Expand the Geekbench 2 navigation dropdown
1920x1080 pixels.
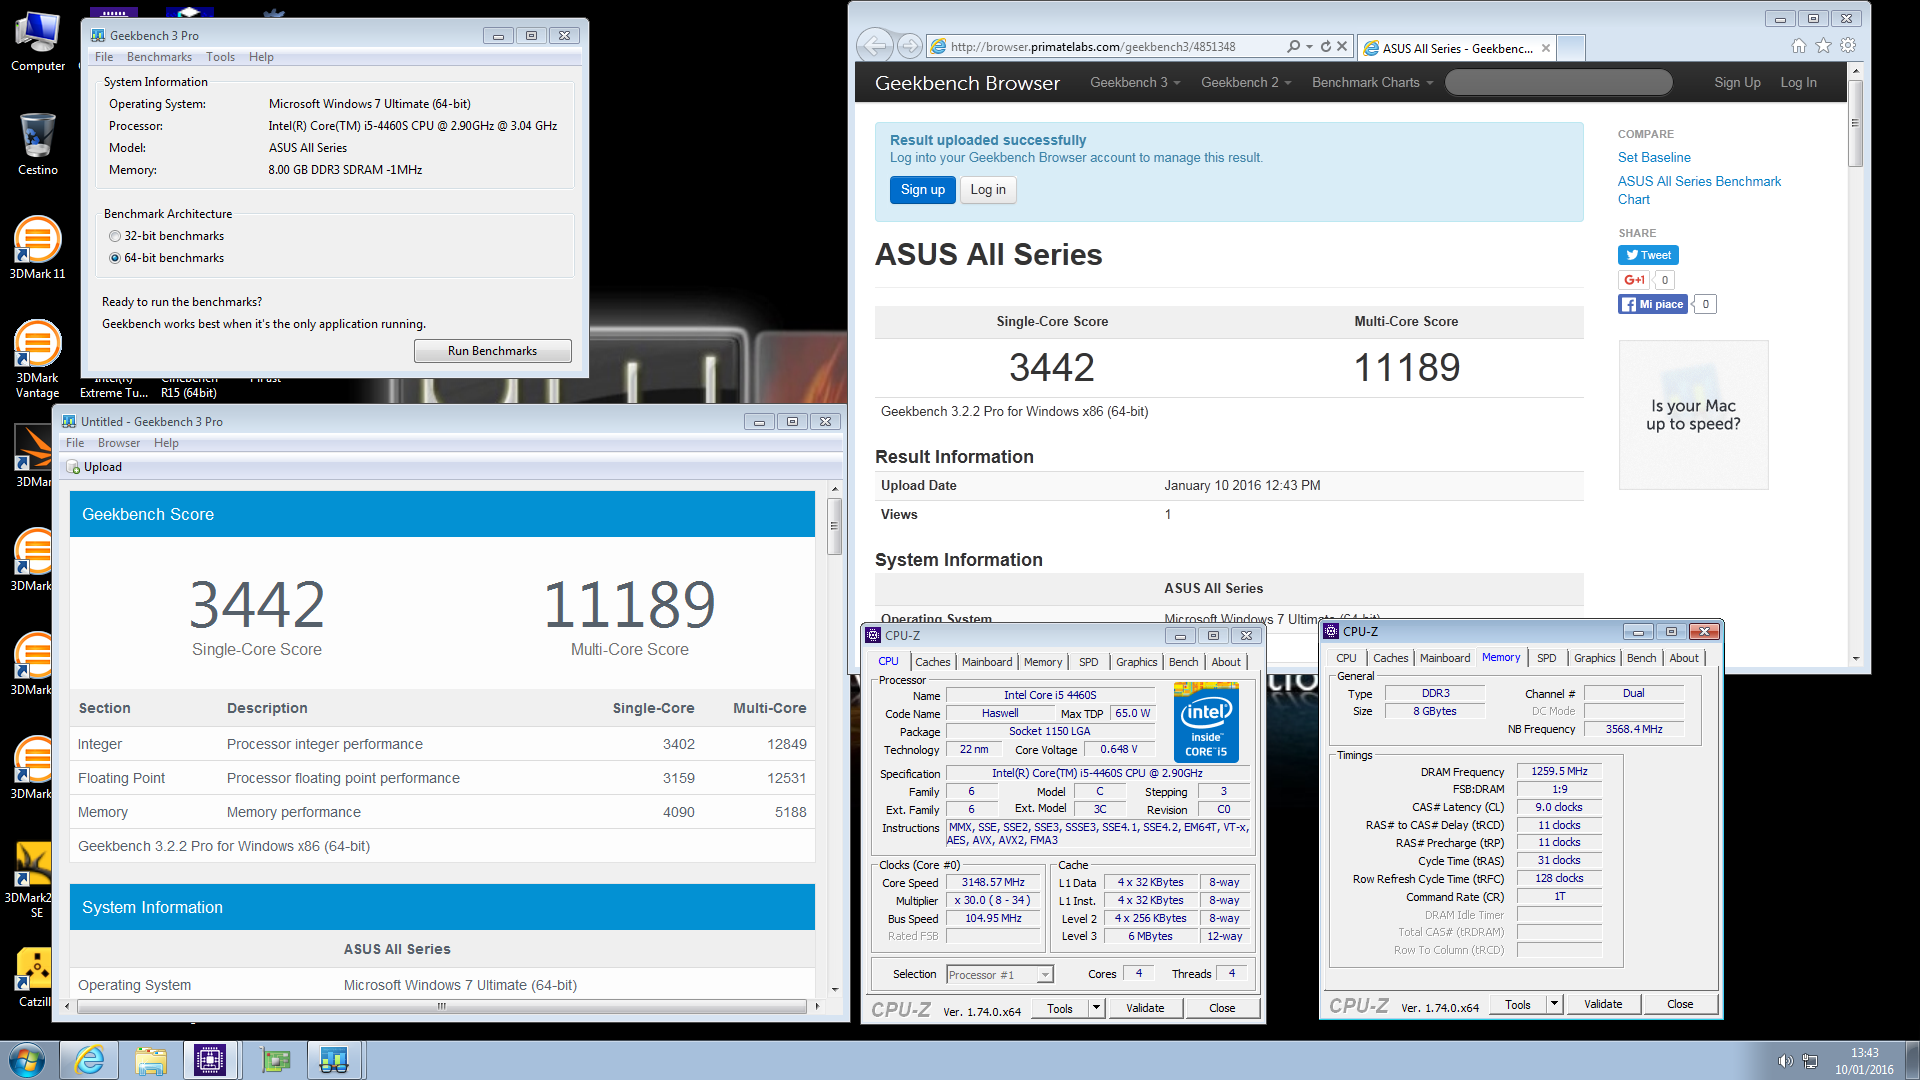tap(1246, 82)
